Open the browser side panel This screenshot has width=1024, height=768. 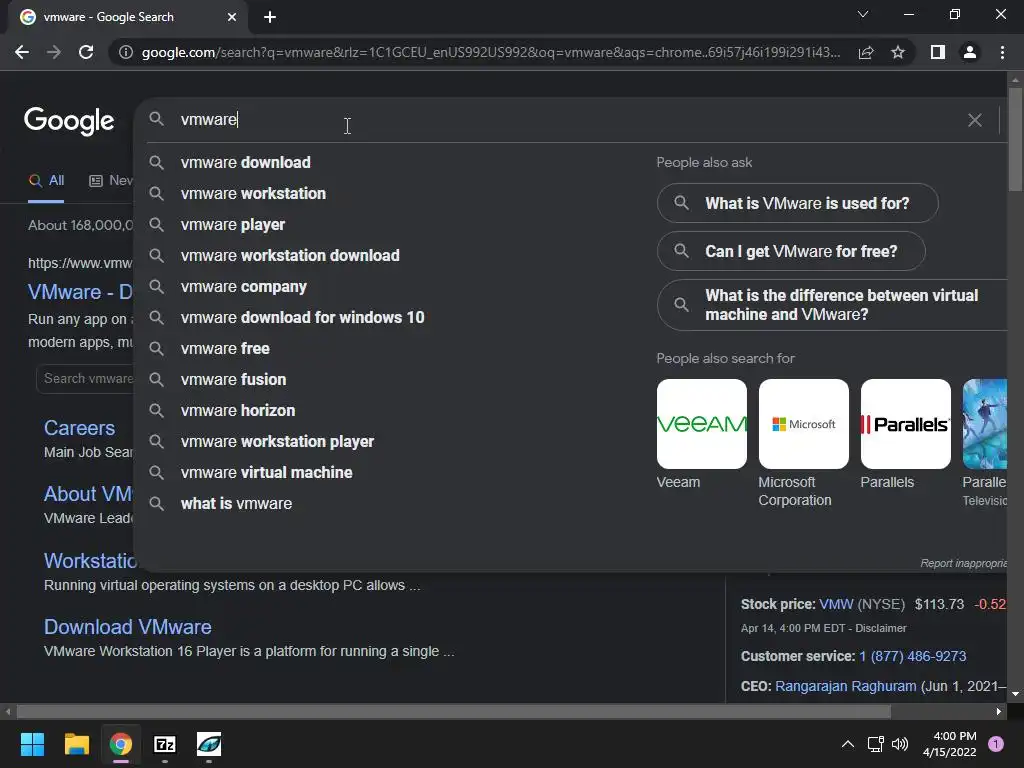pyautogui.click(x=938, y=52)
